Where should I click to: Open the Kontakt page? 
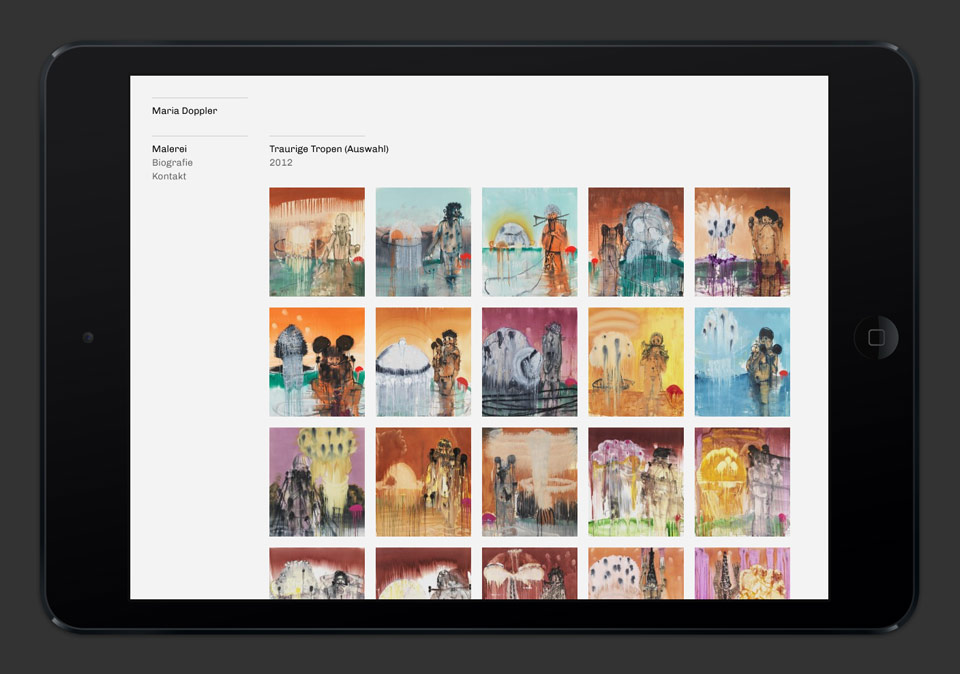click(x=169, y=176)
